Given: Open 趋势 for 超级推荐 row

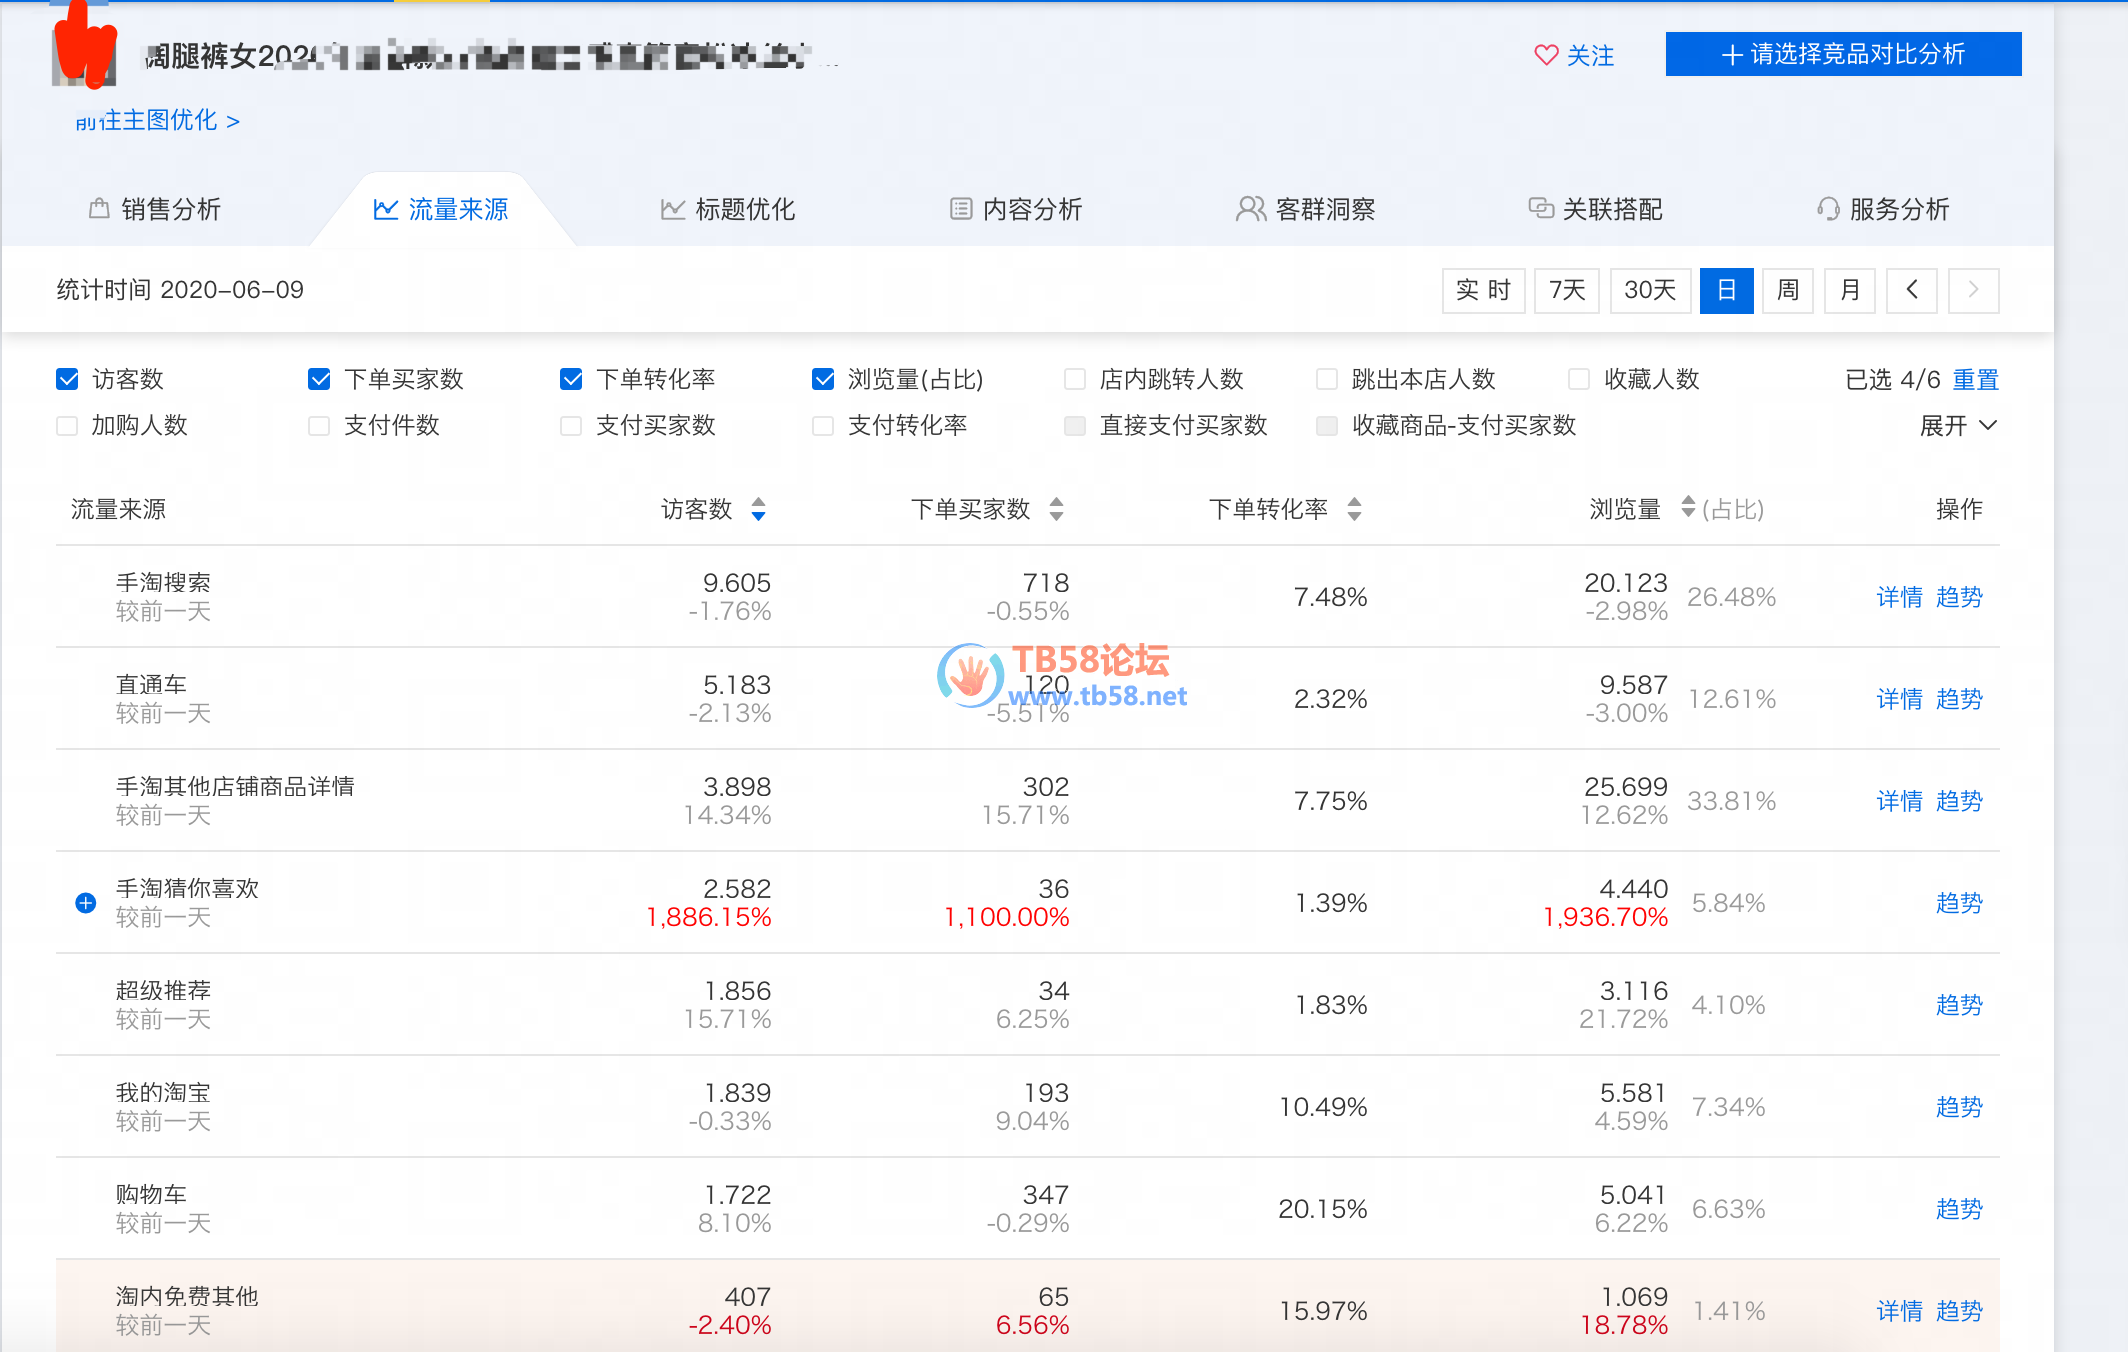Looking at the screenshot, I should 1959,1005.
